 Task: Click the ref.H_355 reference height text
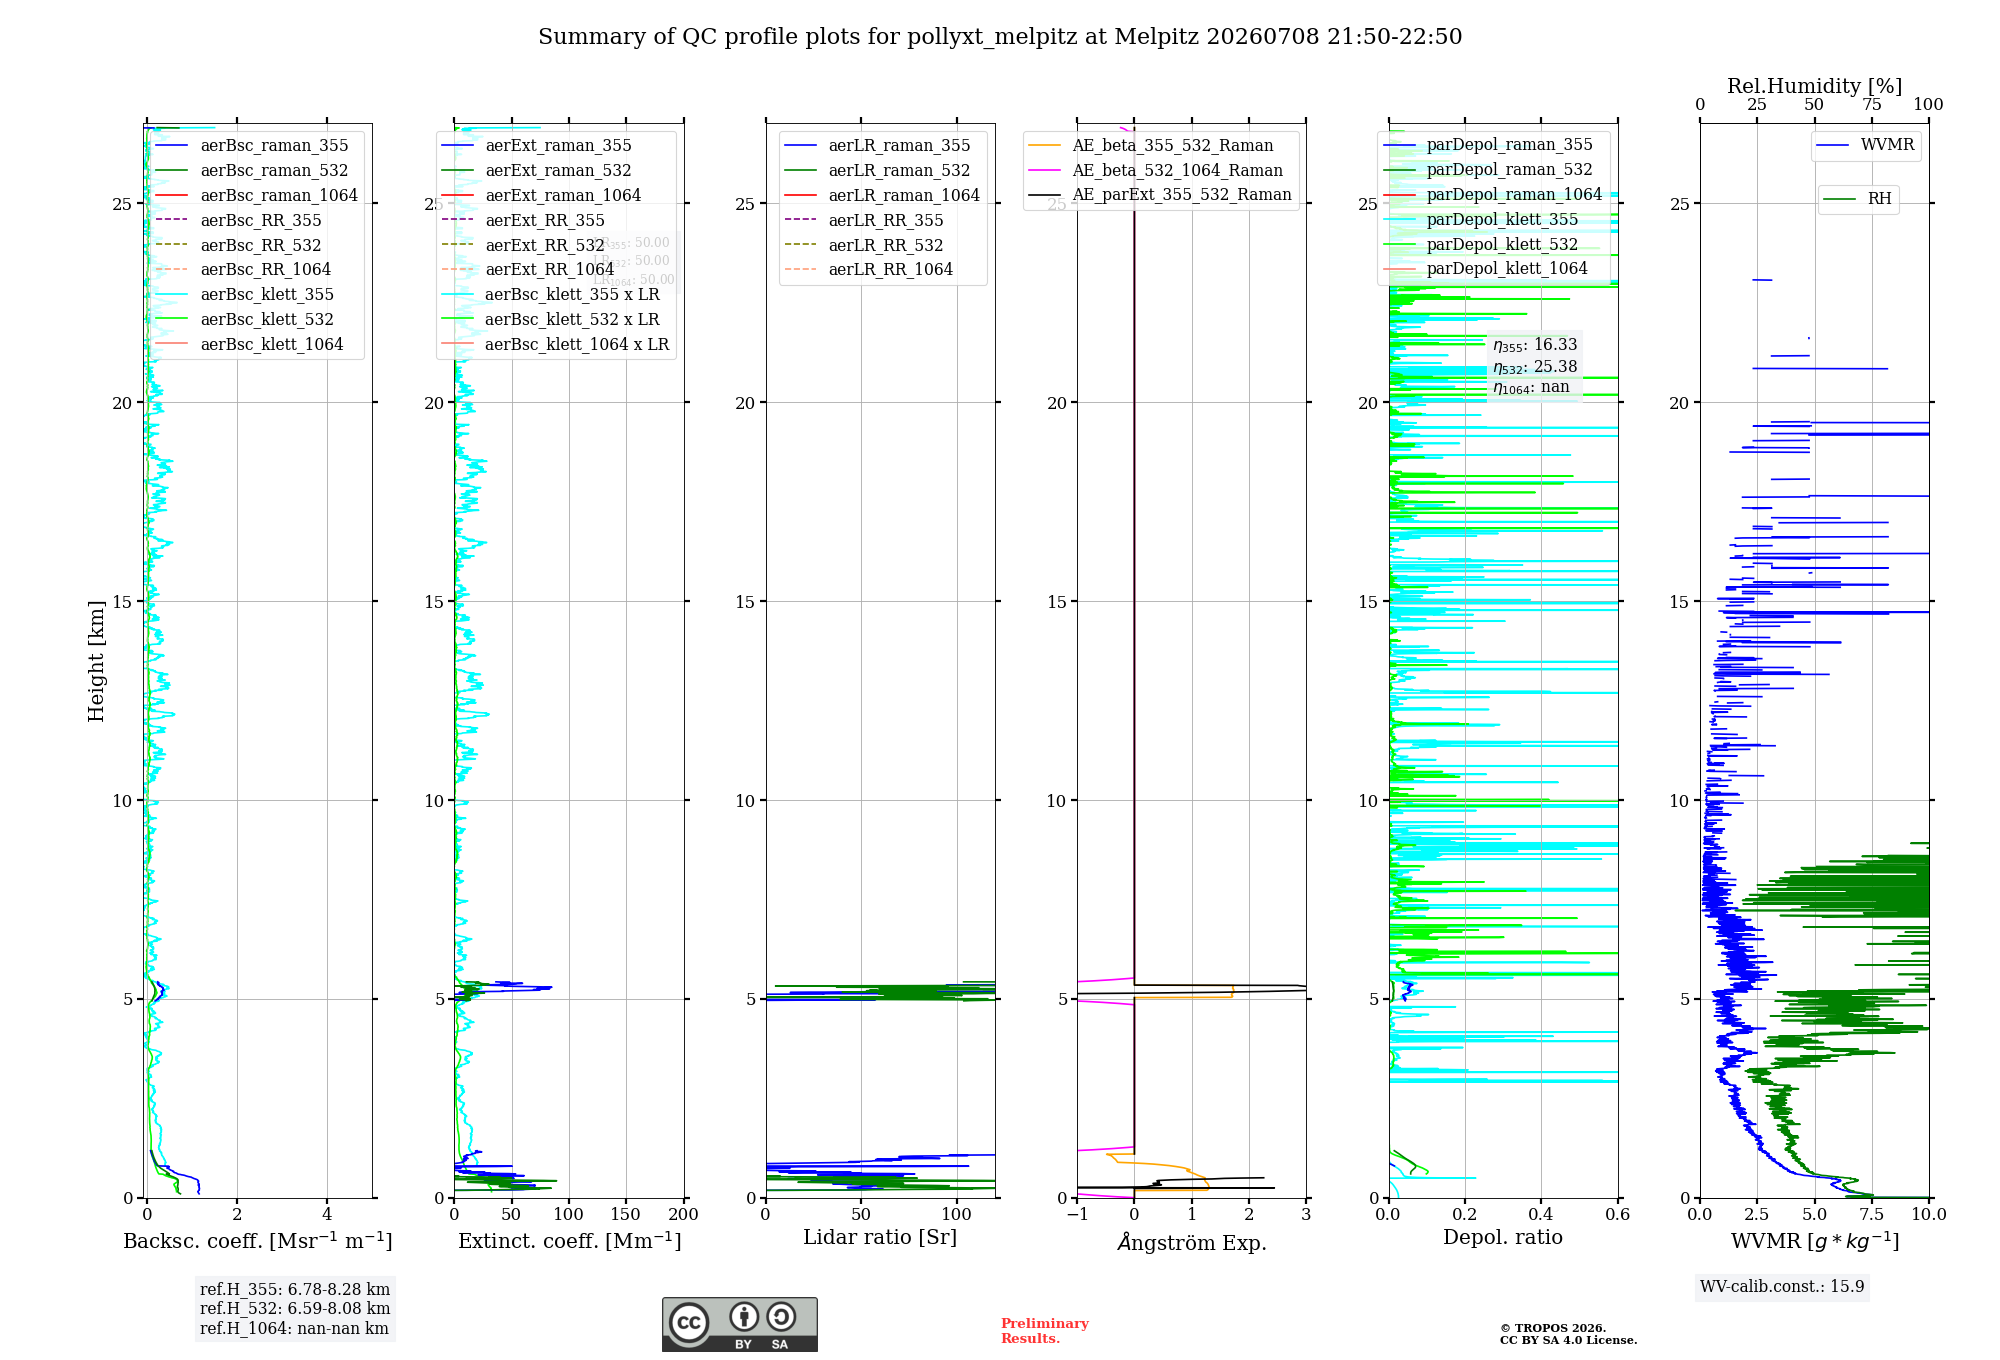[x=295, y=1290]
